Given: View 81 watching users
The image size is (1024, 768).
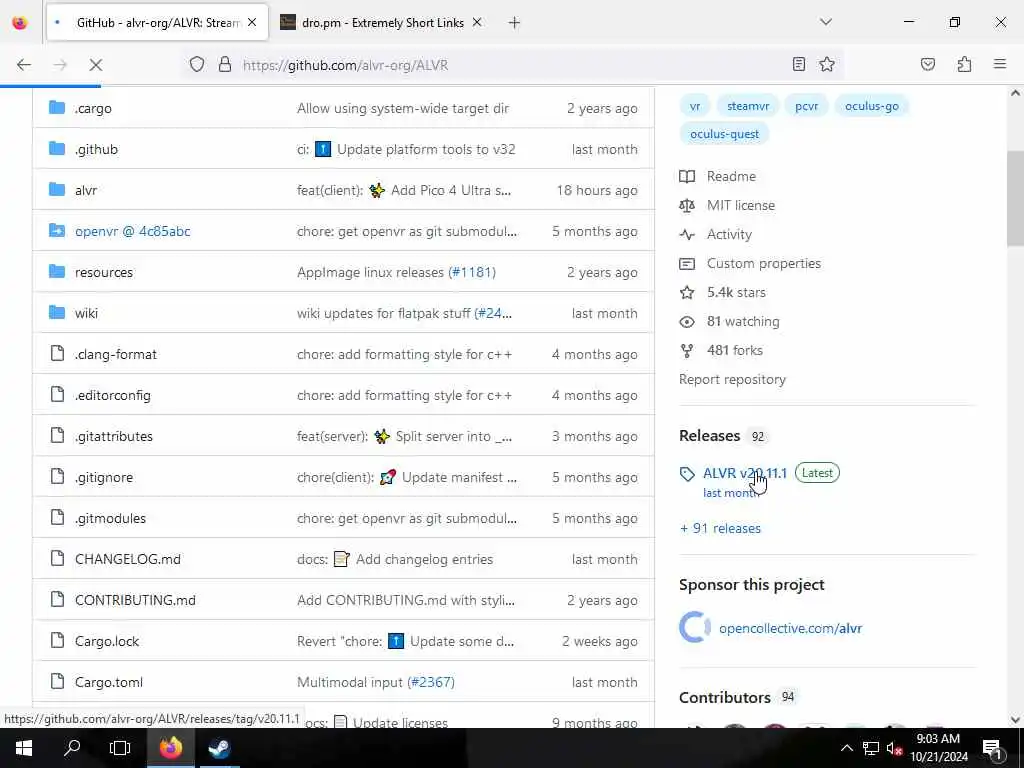Looking at the screenshot, I should [743, 321].
